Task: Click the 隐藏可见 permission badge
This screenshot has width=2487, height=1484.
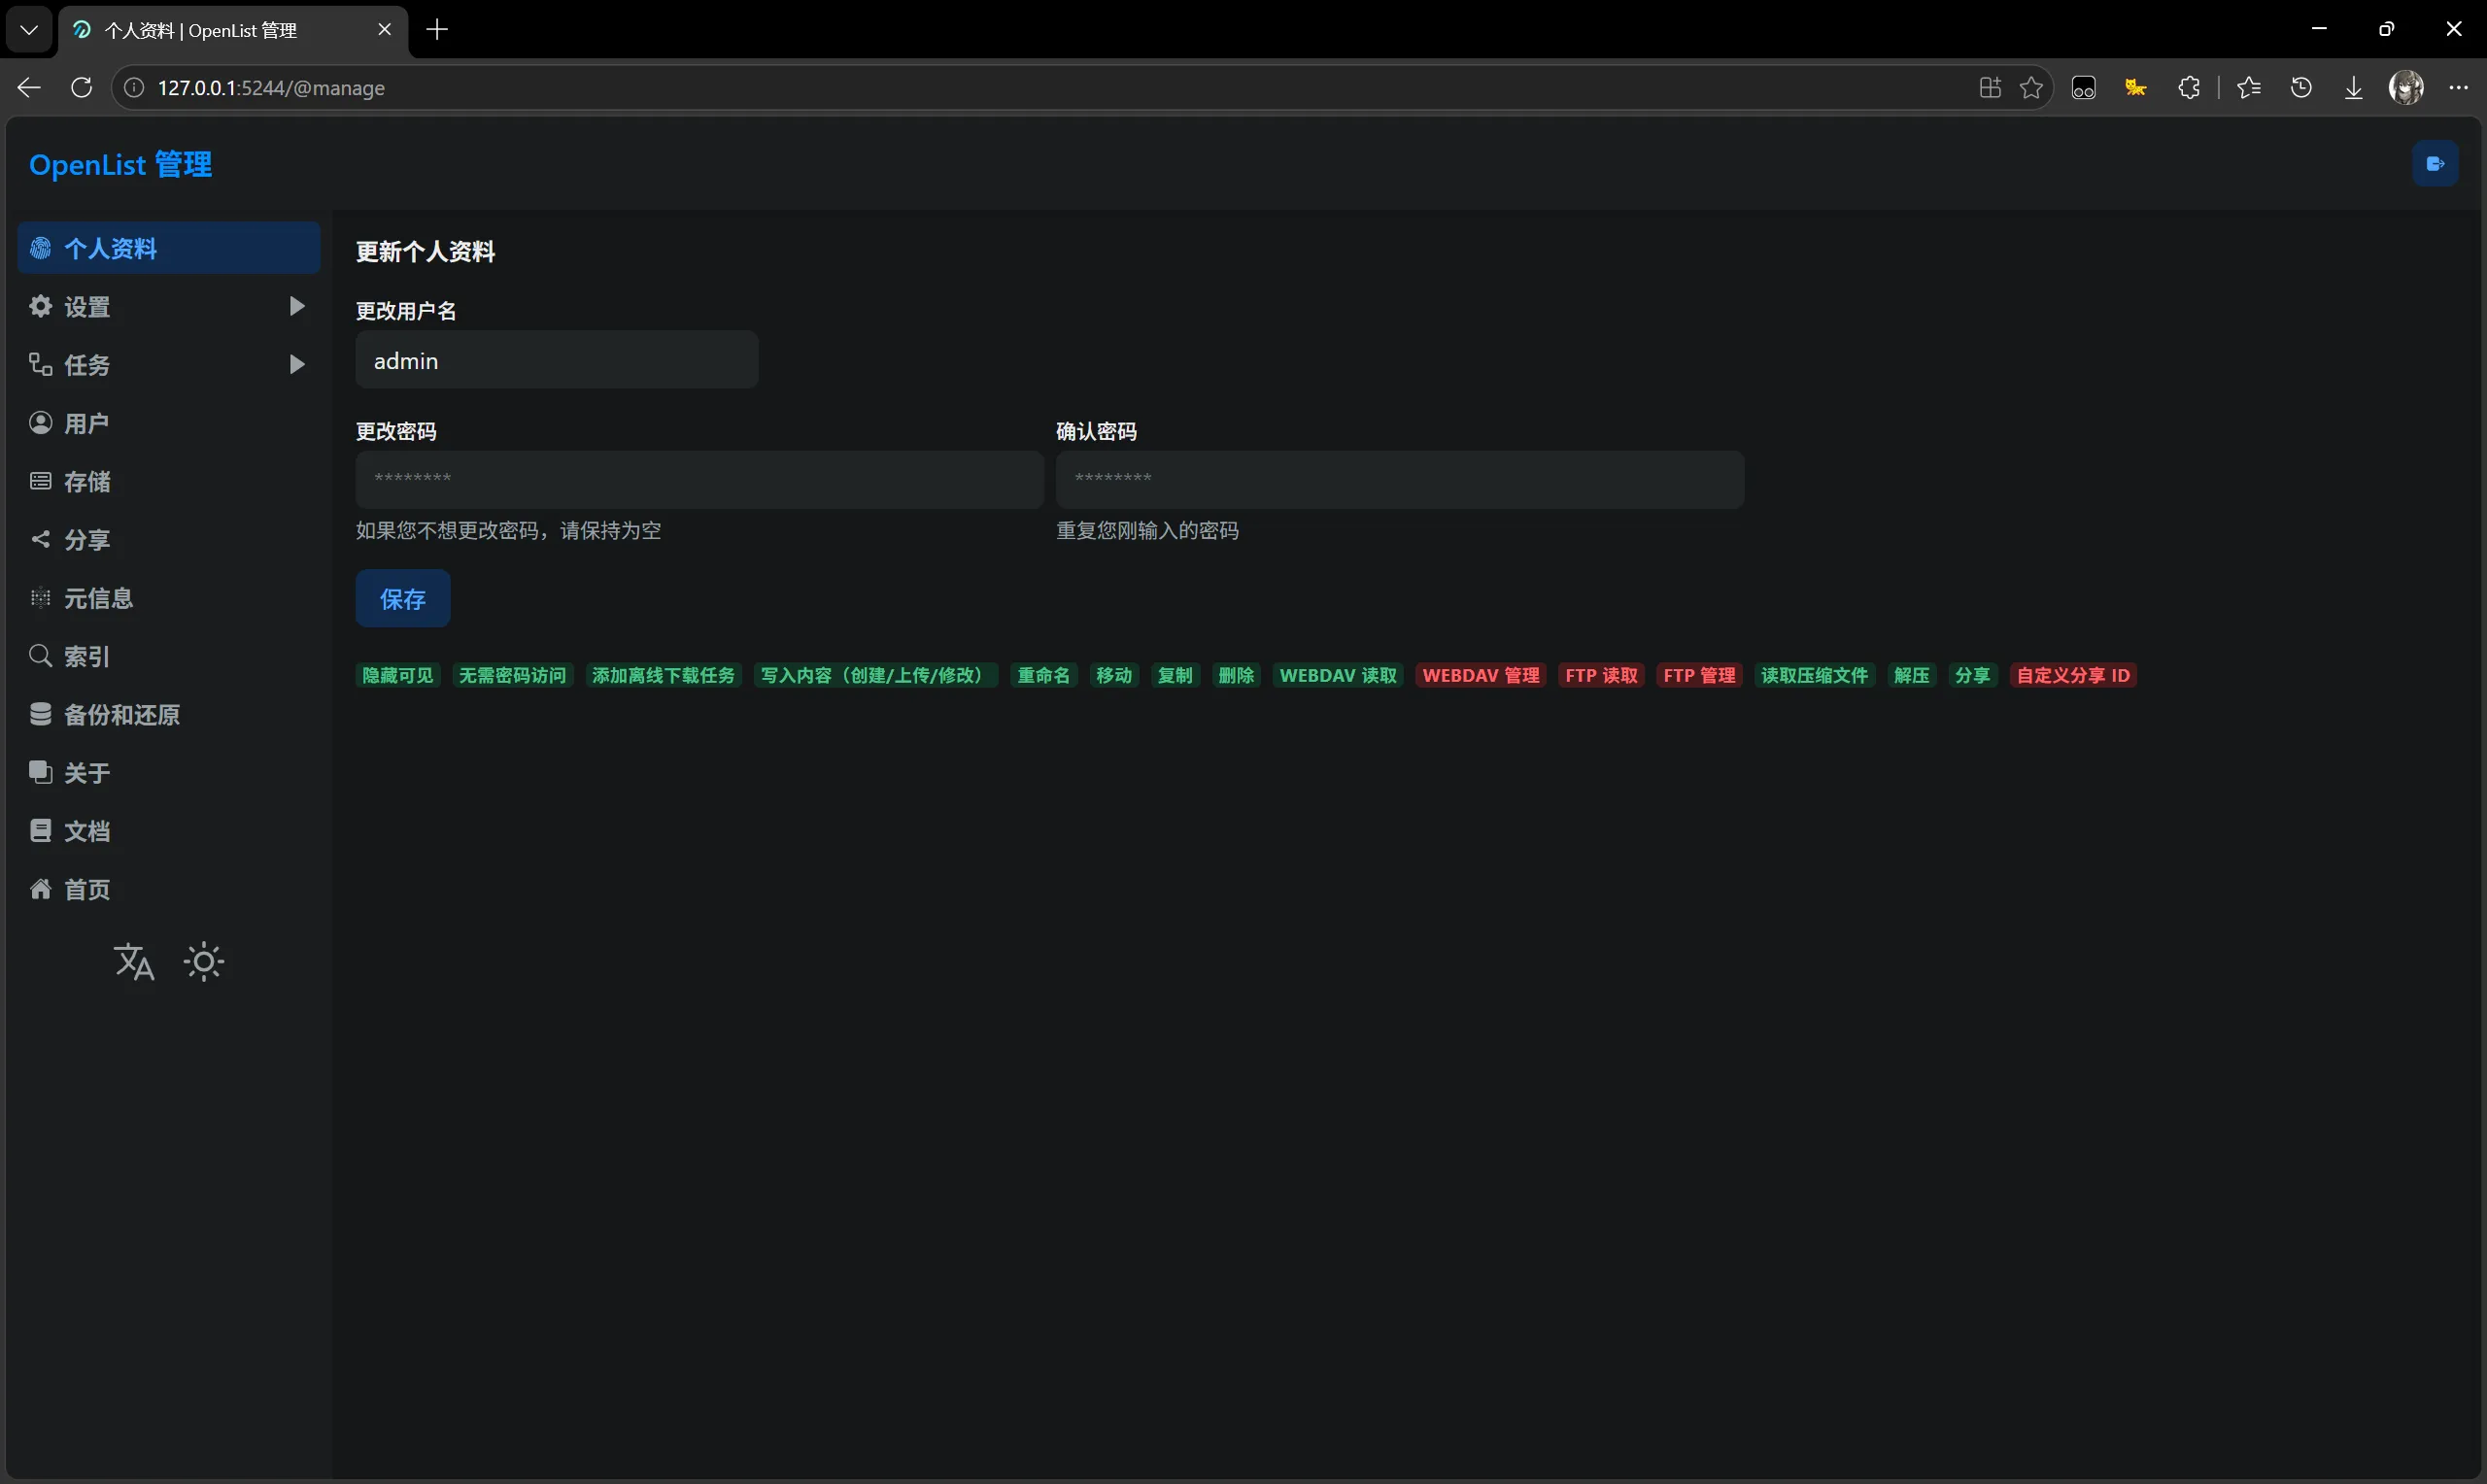Action: [398, 676]
